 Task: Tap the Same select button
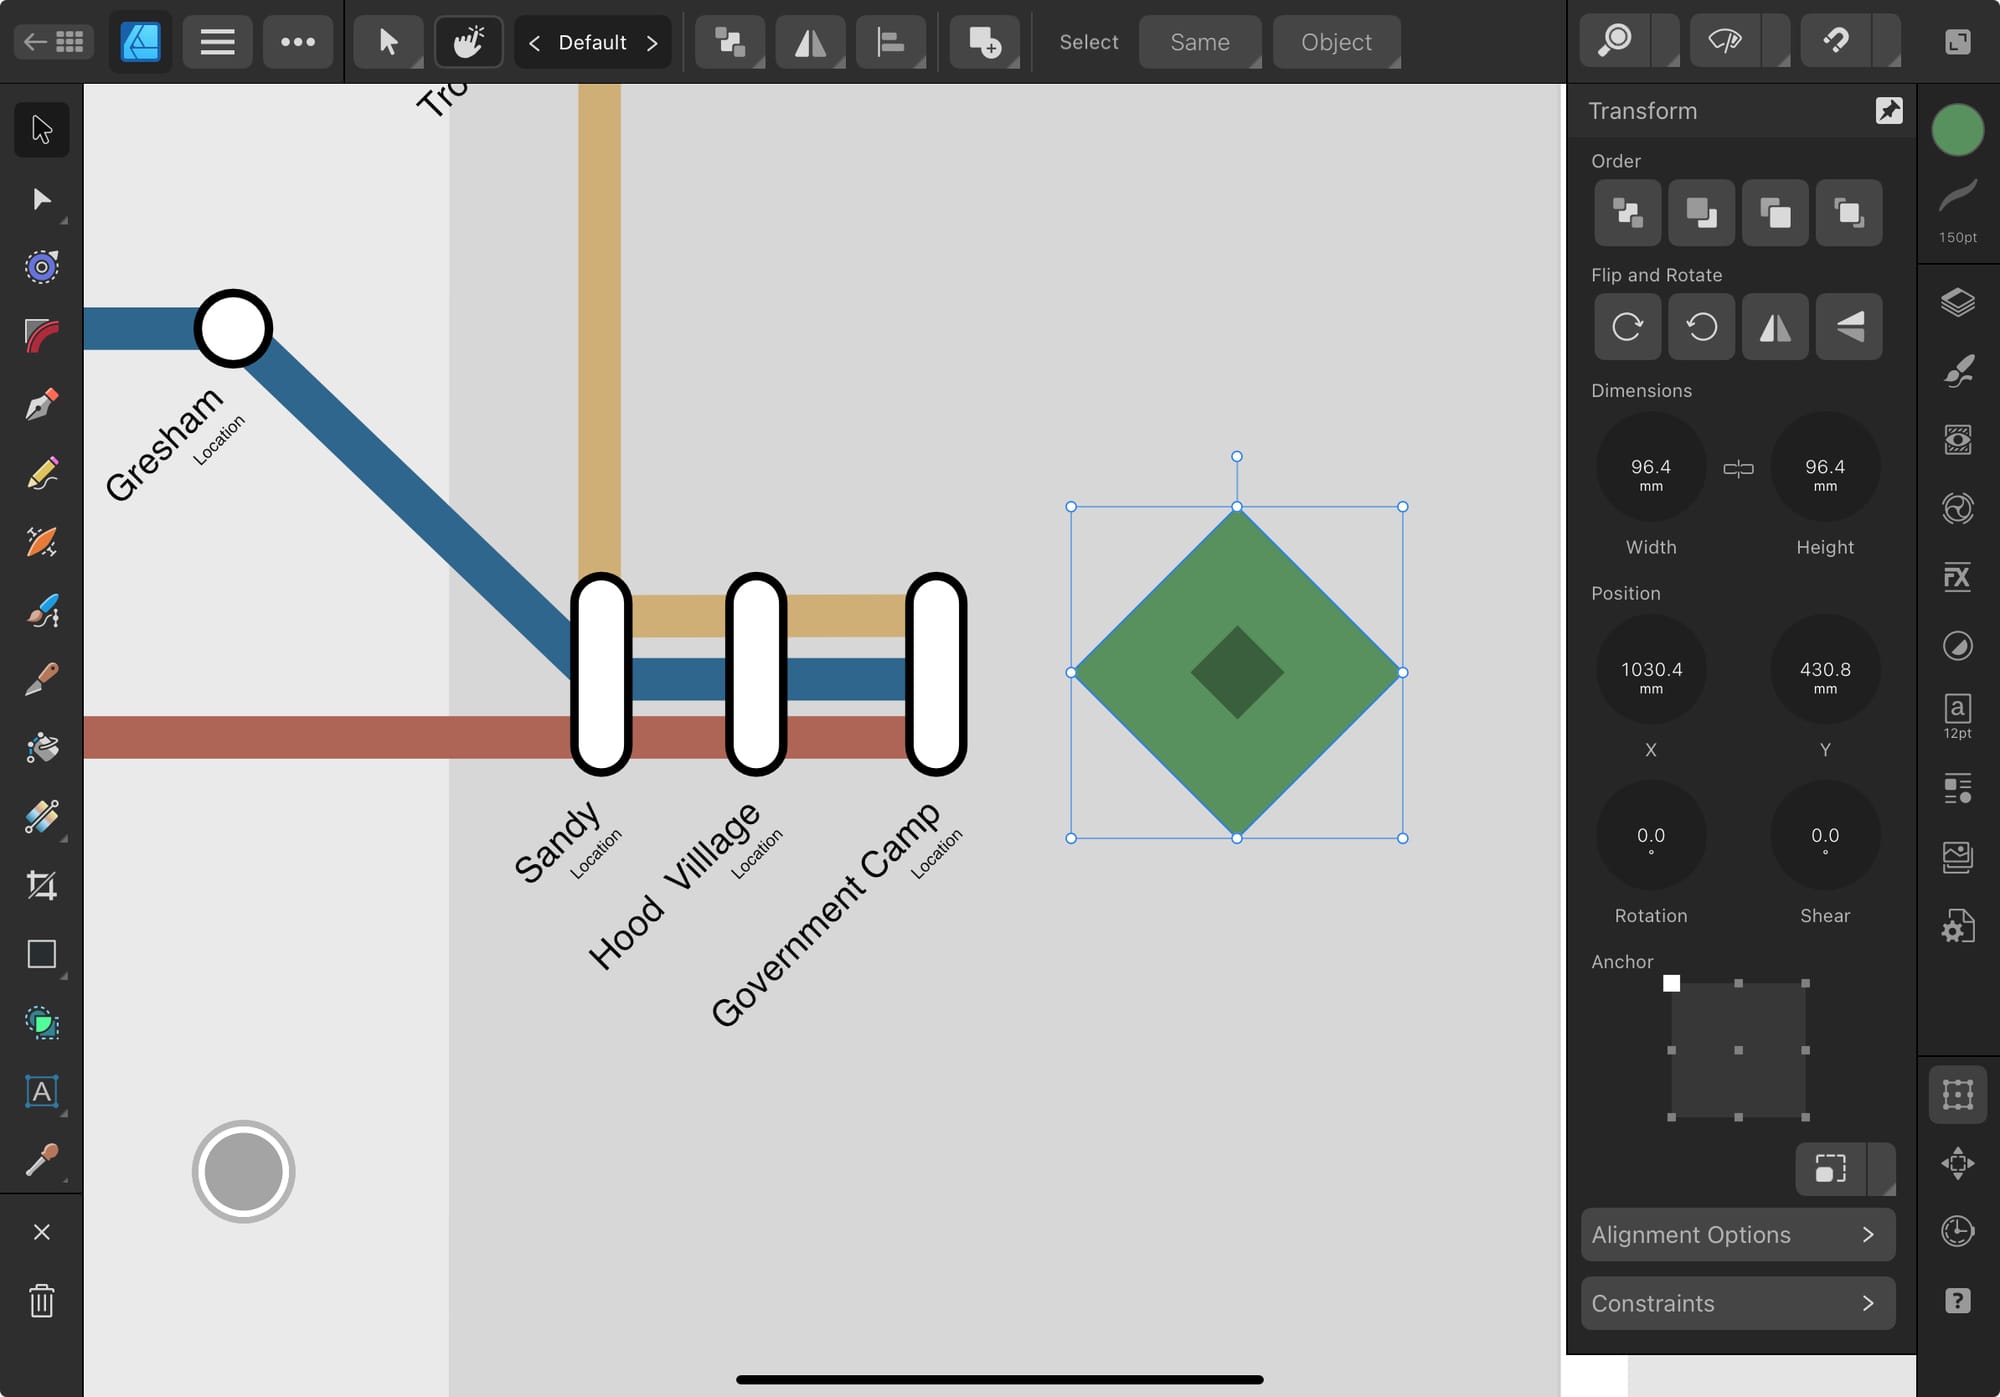tap(1199, 42)
